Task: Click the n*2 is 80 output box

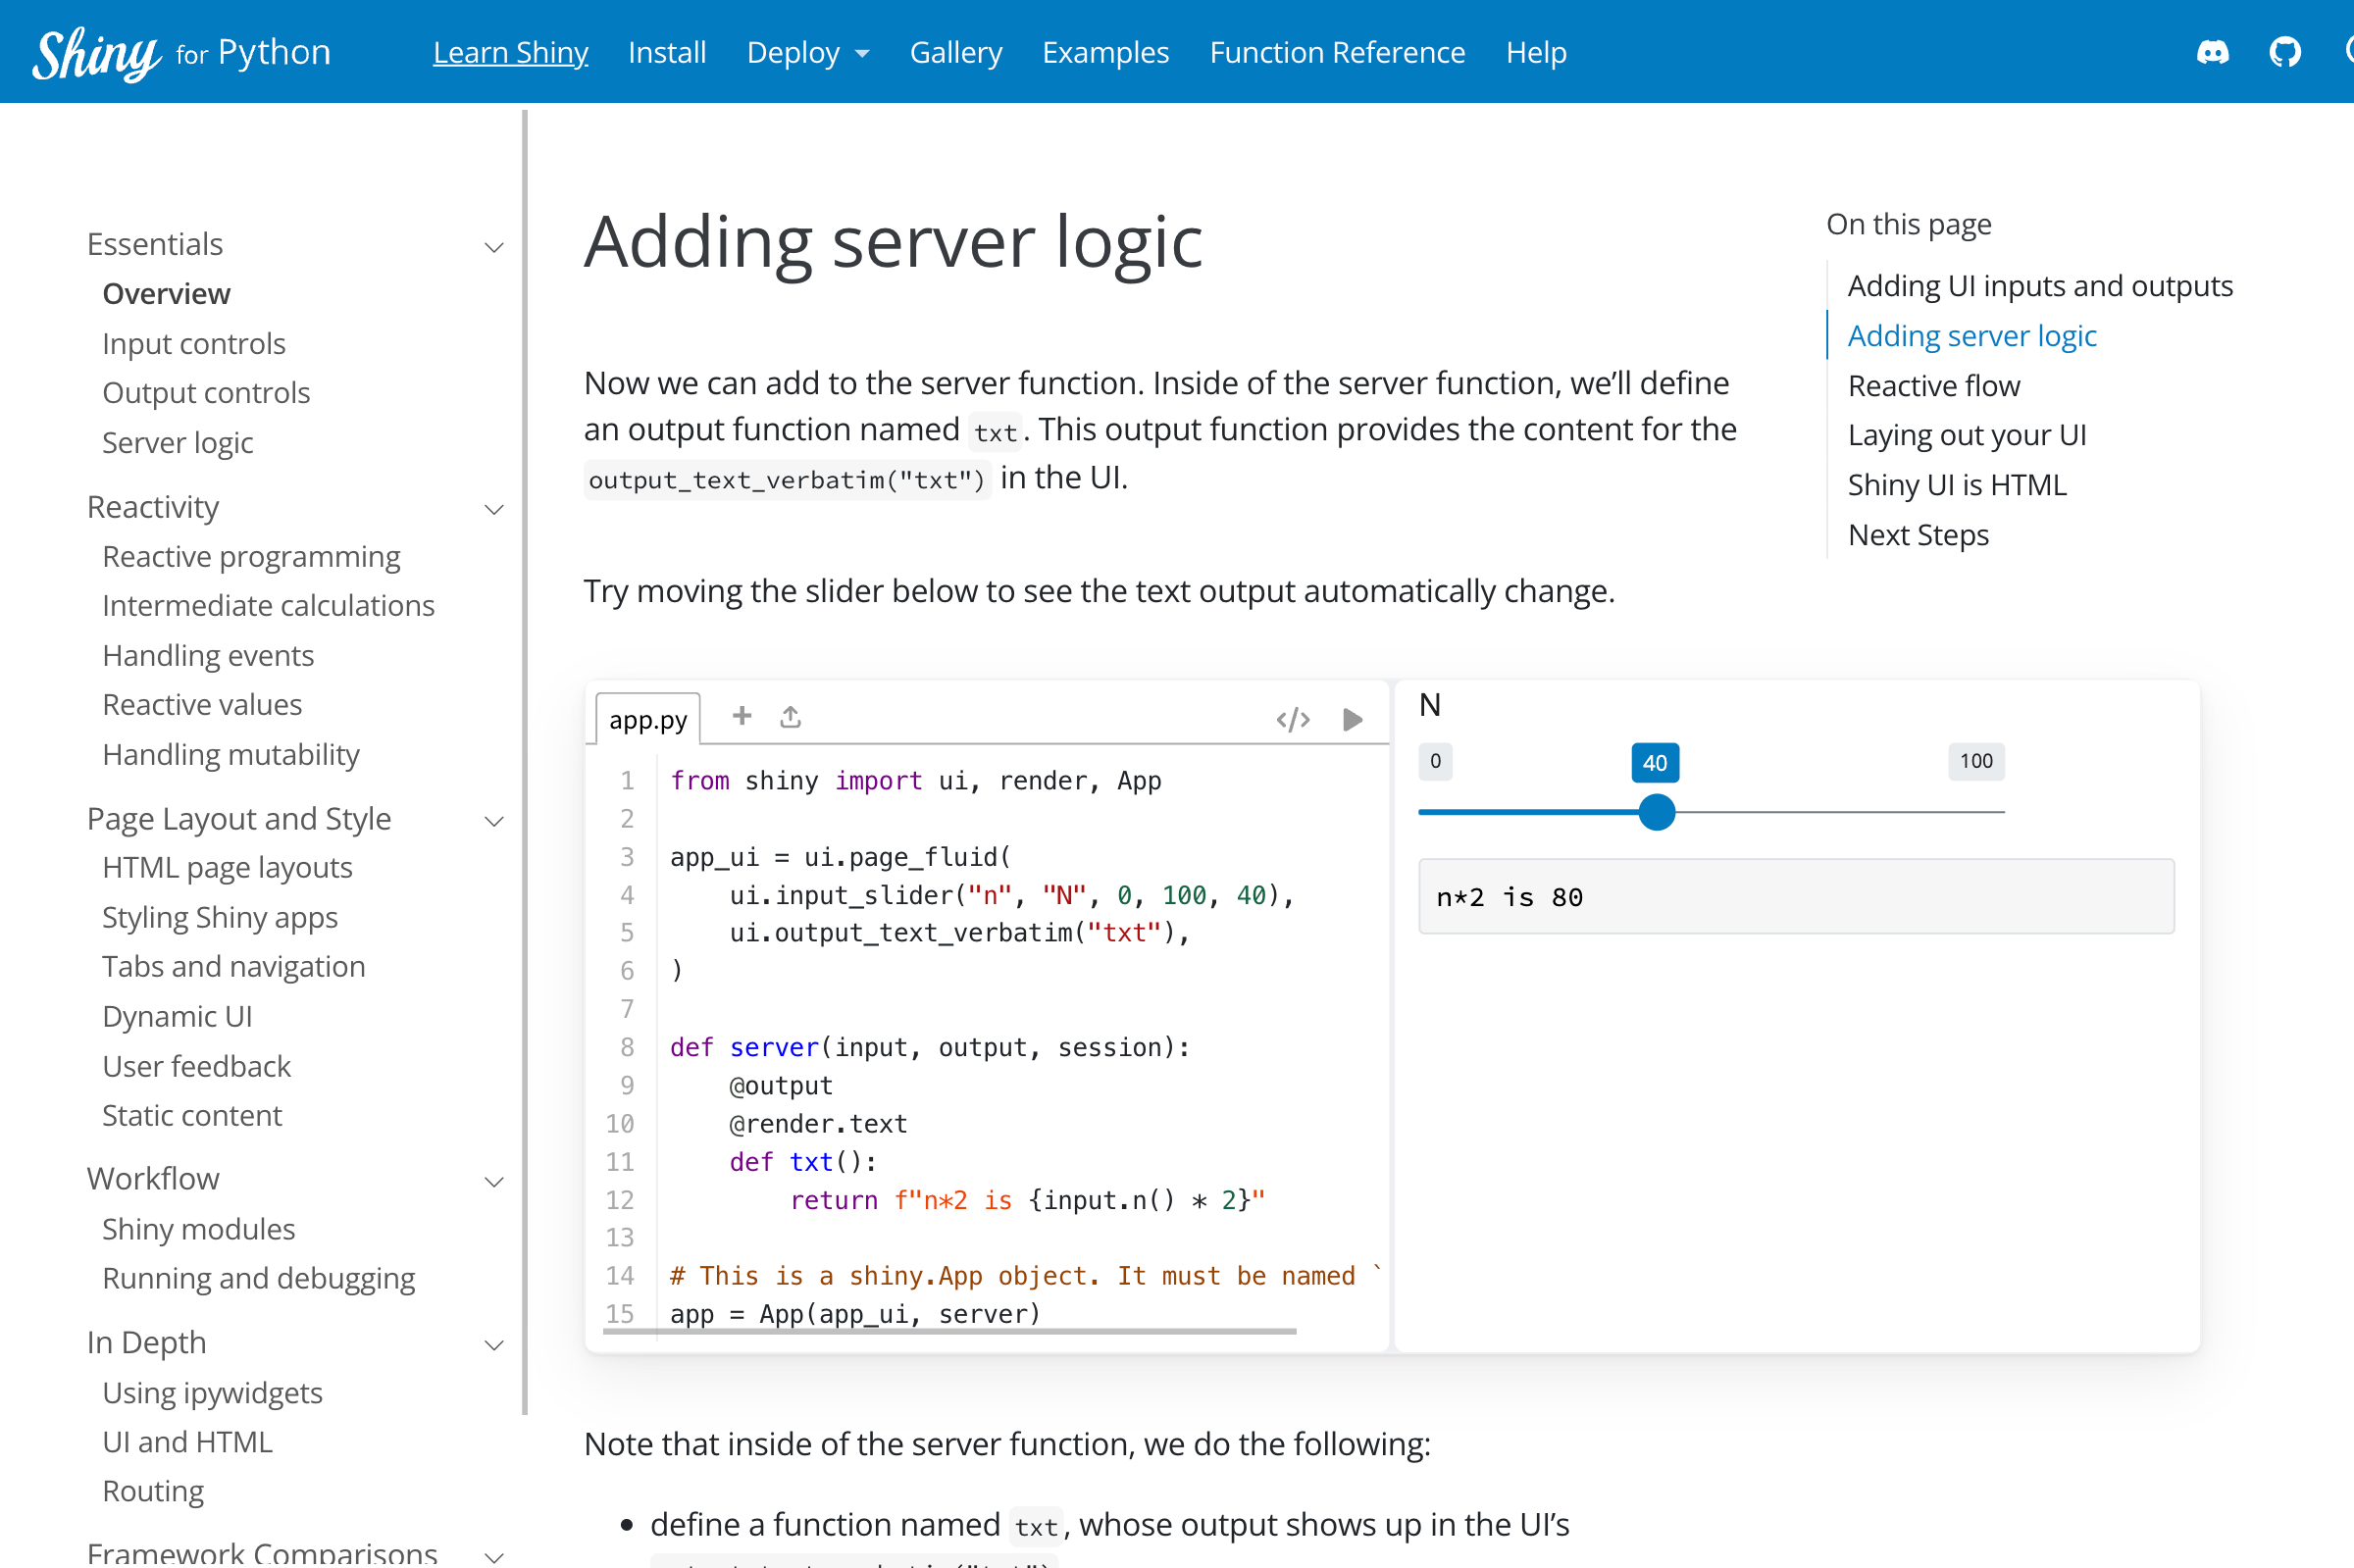Action: coord(1795,896)
